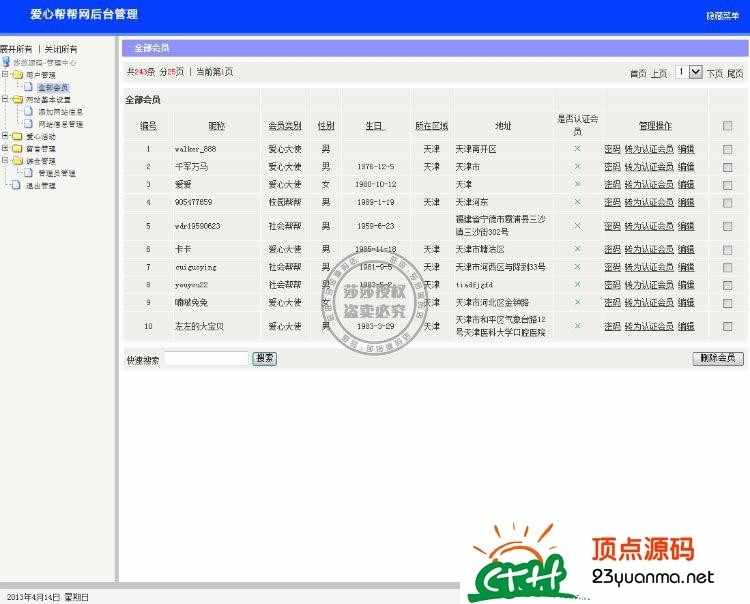Click 密码 link in walker_888 row
750x604 pixels.
coord(612,149)
